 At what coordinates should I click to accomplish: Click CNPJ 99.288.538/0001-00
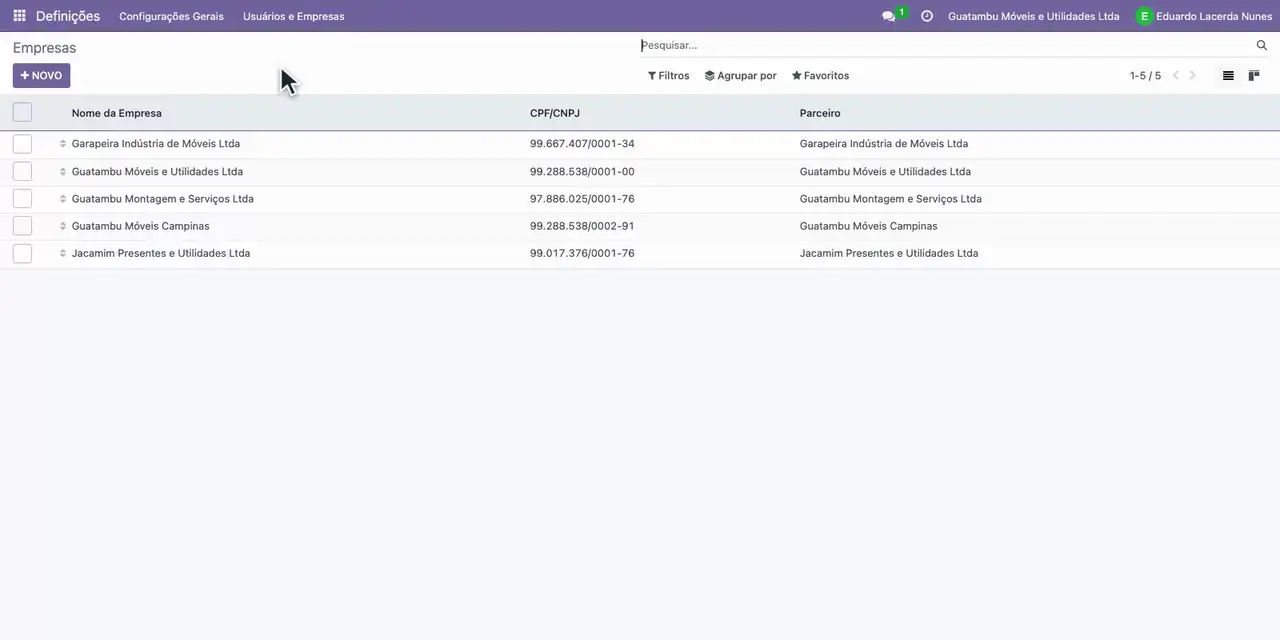pyautogui.click(x=582, y=172)
